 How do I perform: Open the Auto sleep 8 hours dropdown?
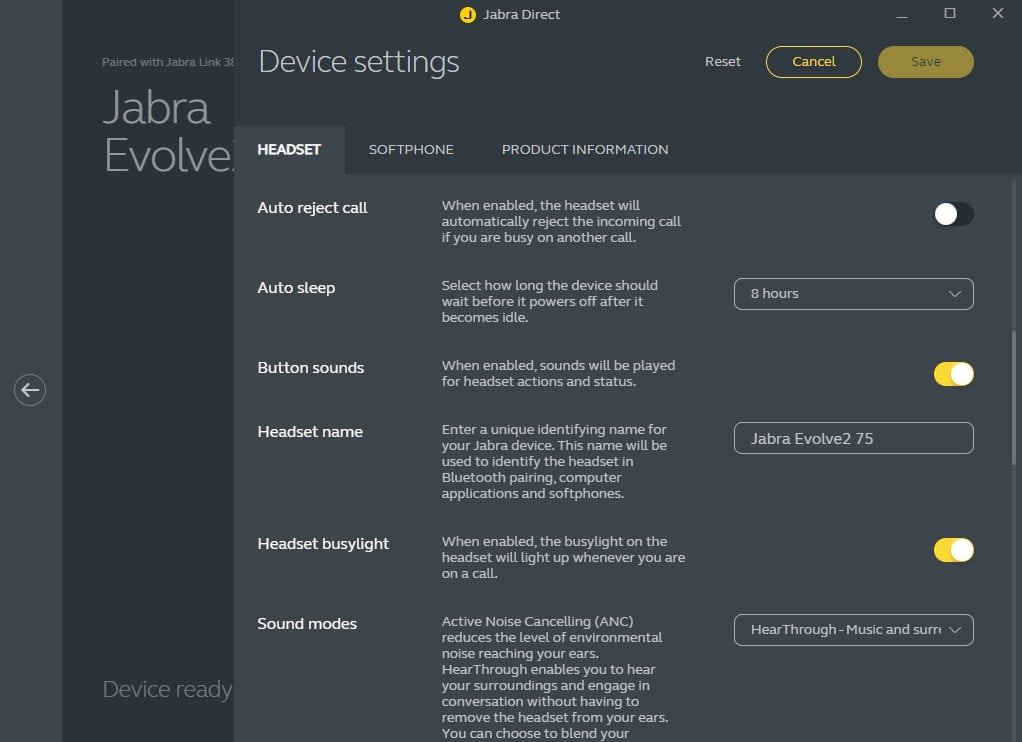(853, 294)
